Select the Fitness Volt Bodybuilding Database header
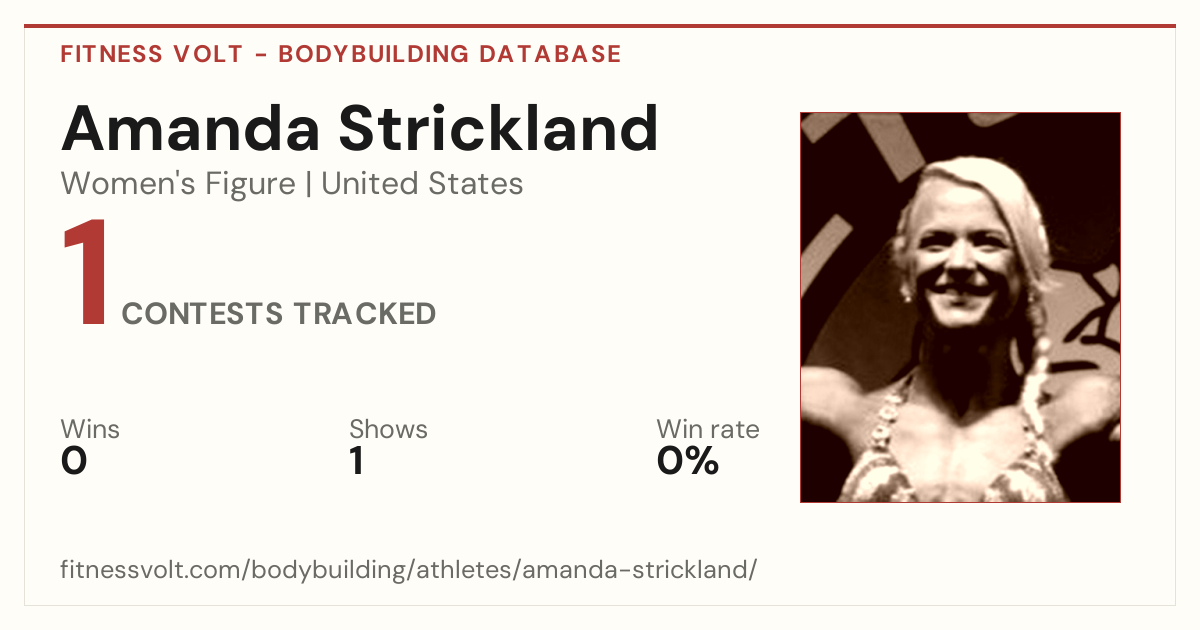Viewport: 1200px width, 630px height. (x=341, y=54)
